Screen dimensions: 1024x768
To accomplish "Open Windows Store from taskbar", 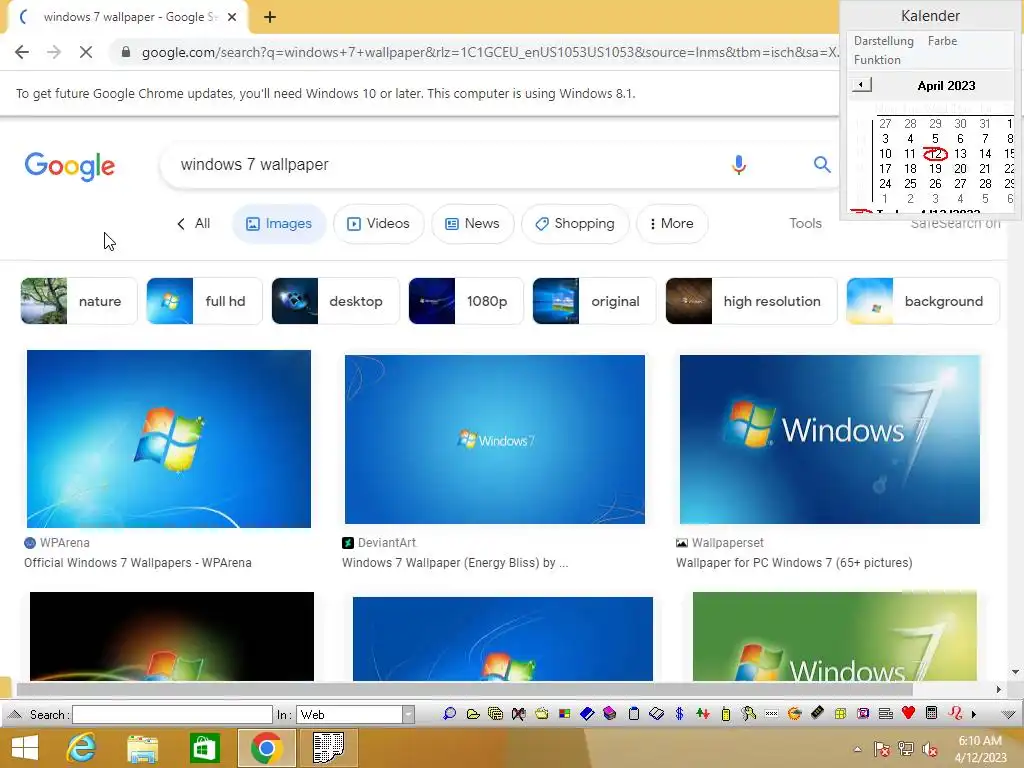I will [204, 748].
